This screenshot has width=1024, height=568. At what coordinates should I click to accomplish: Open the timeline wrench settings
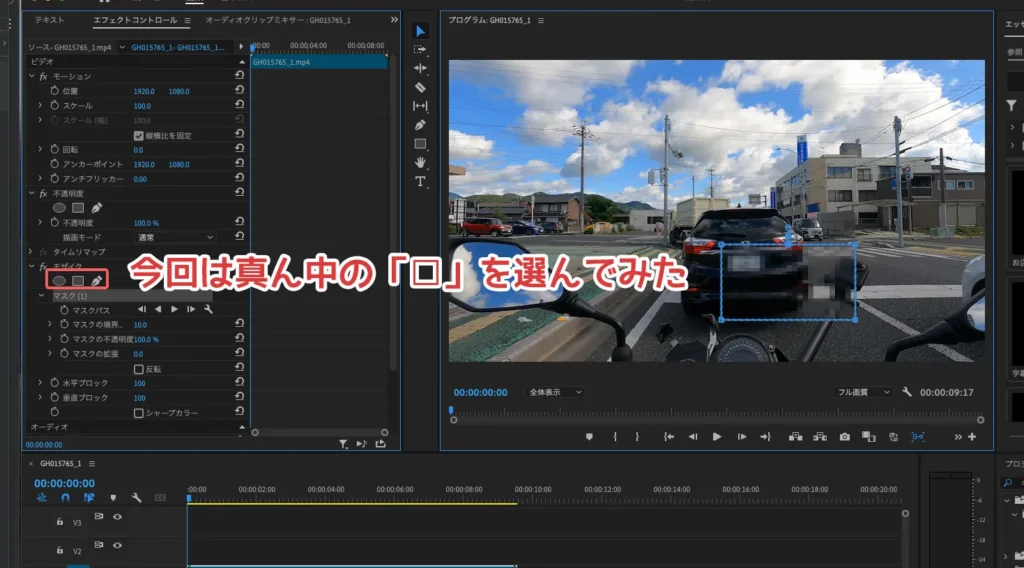click(136, 497)
